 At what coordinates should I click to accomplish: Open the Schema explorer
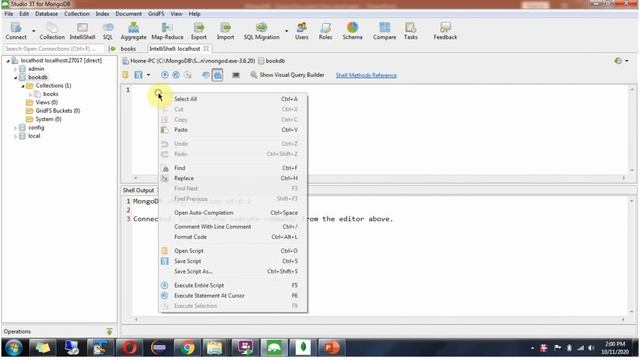pyautogui.click(x=352, y=31)
